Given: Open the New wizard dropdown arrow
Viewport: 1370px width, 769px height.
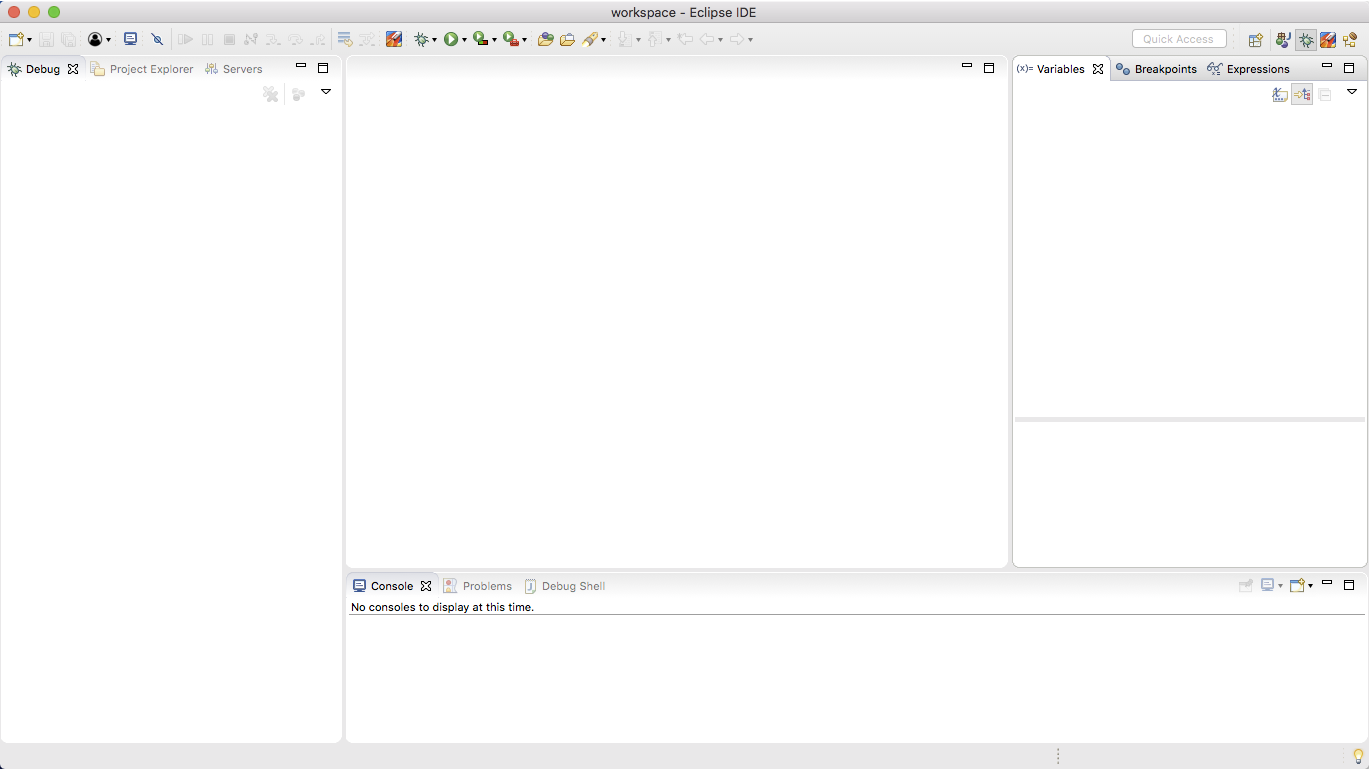Looking at the screenshot, I should pyautogui.click(x=29, y=40).
